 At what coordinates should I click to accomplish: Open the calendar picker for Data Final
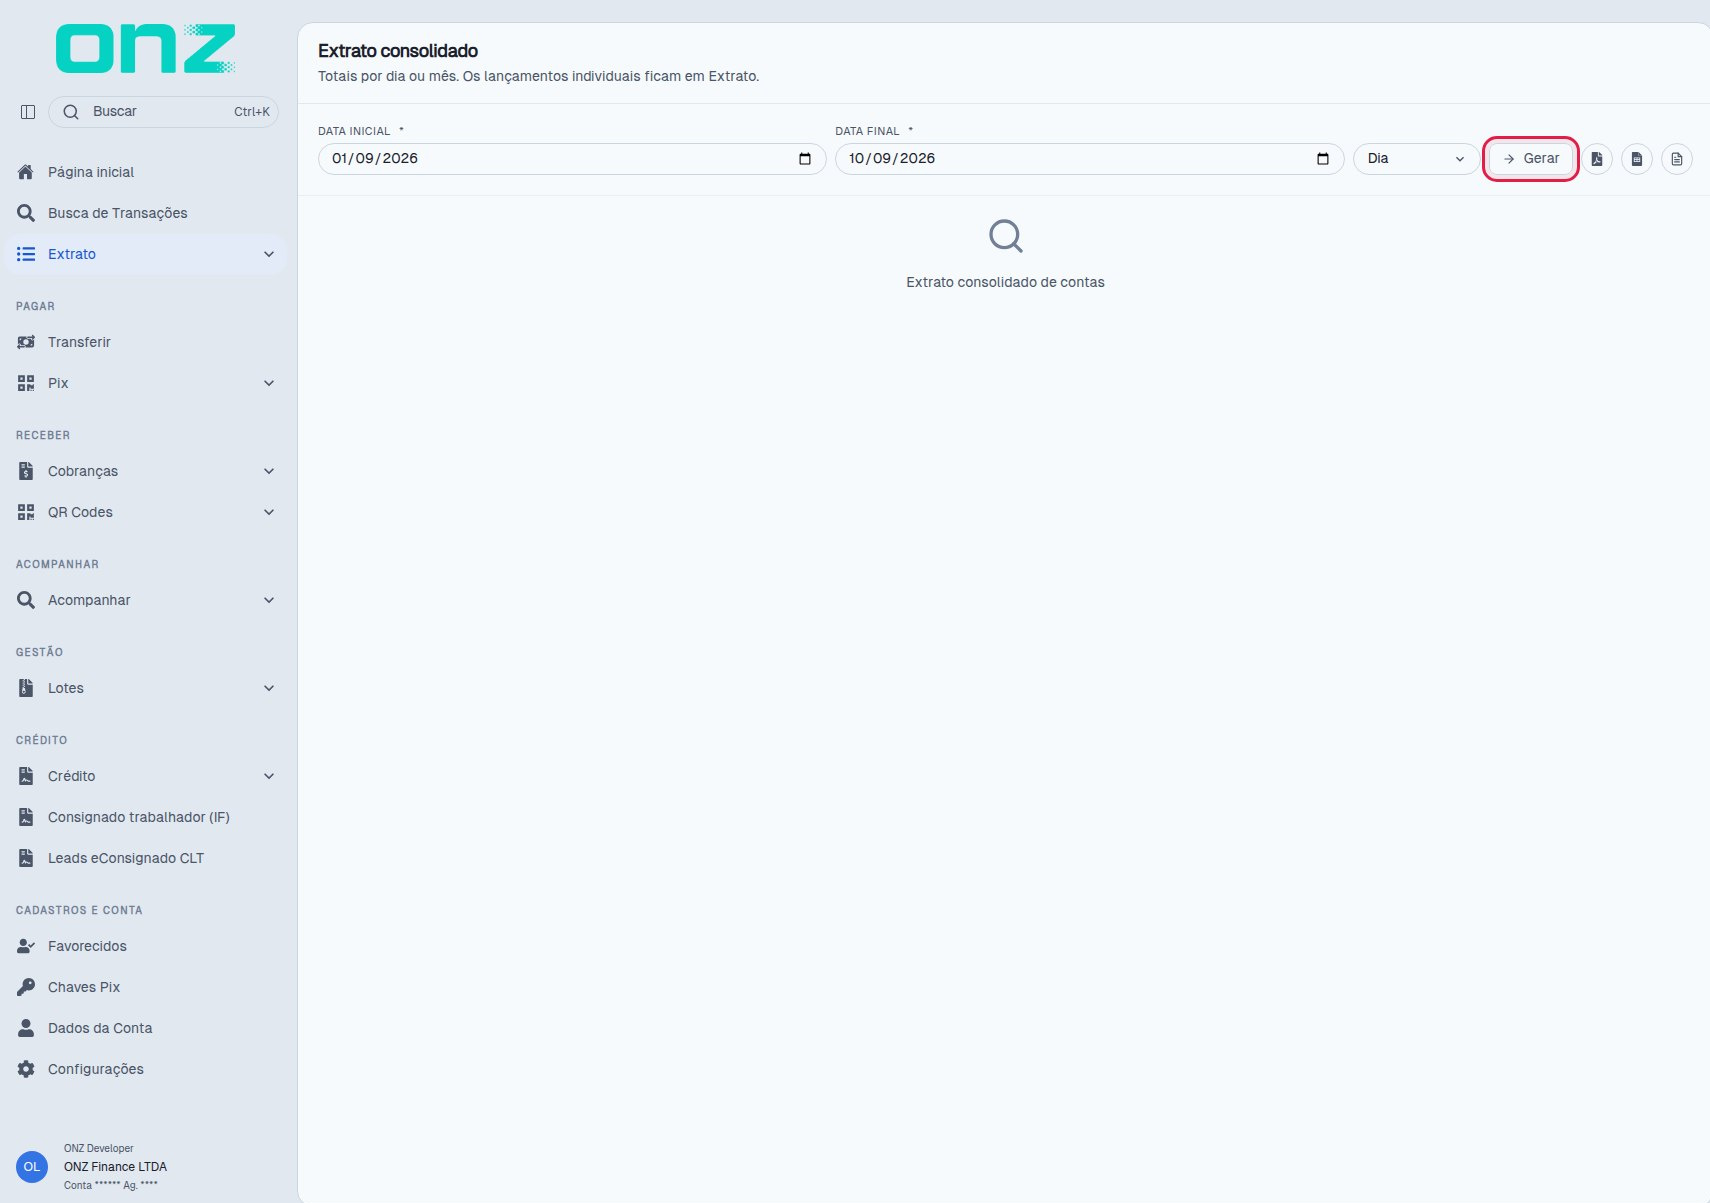click(1323, 159)
